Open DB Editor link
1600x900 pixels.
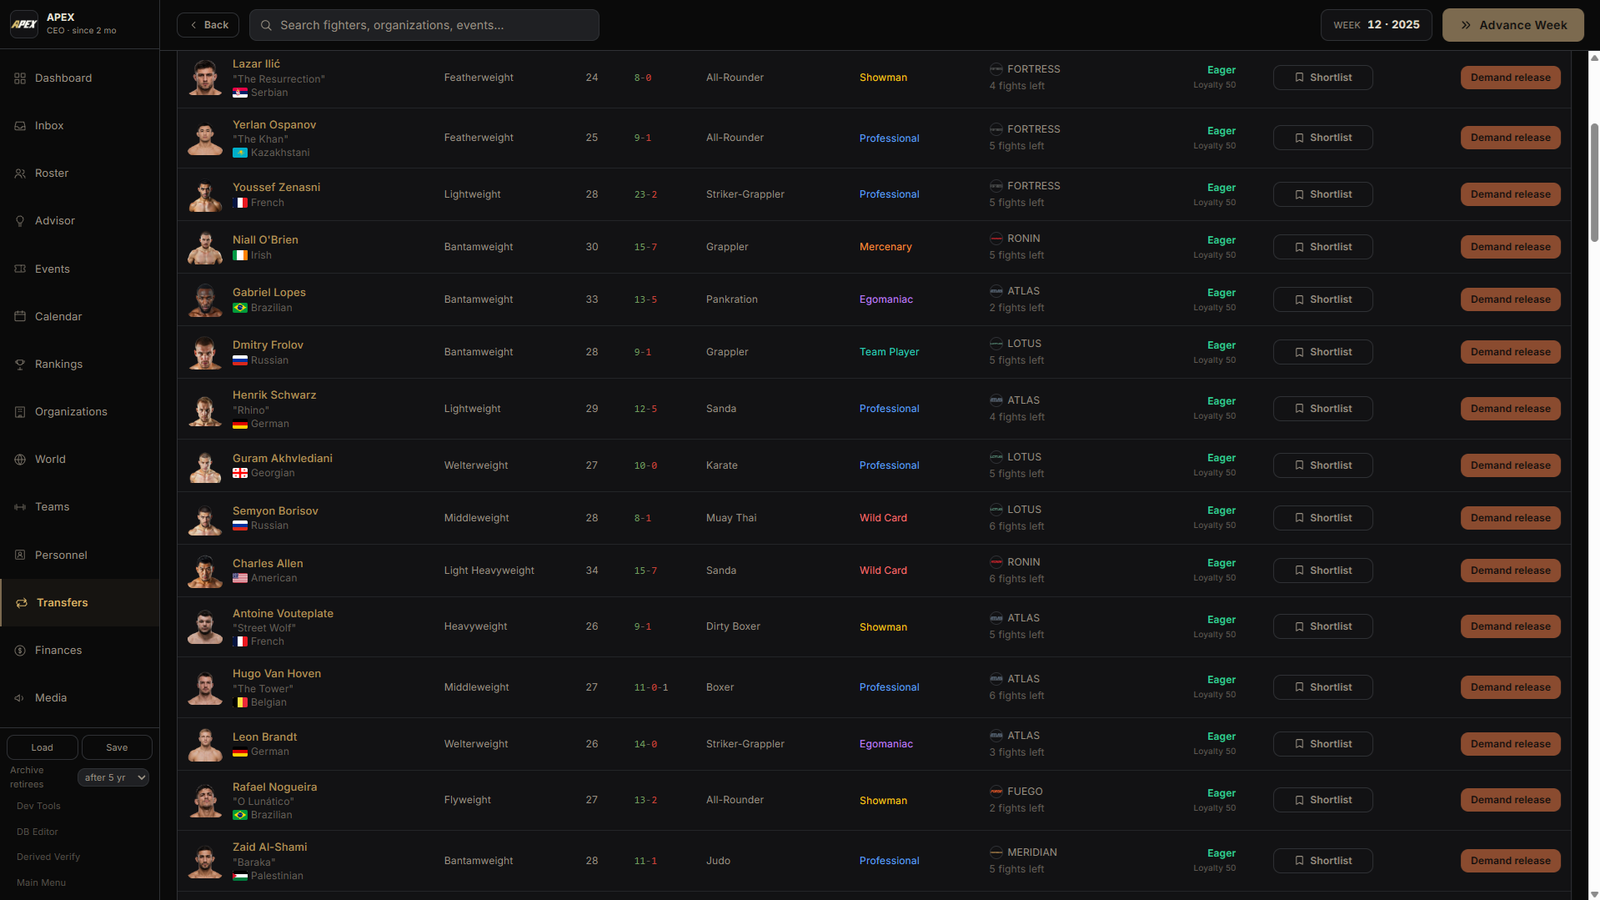coord(38,832)
